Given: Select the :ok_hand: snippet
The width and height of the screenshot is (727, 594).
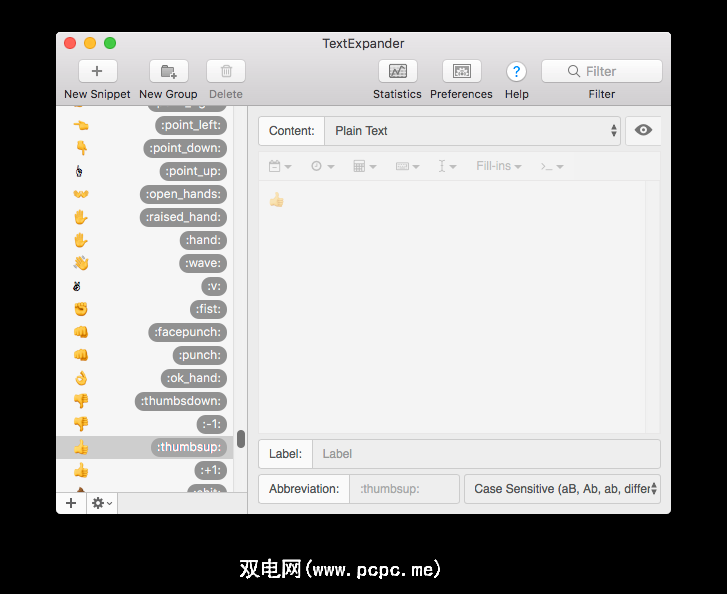Looking at the screenshot, I should [145, 378].
